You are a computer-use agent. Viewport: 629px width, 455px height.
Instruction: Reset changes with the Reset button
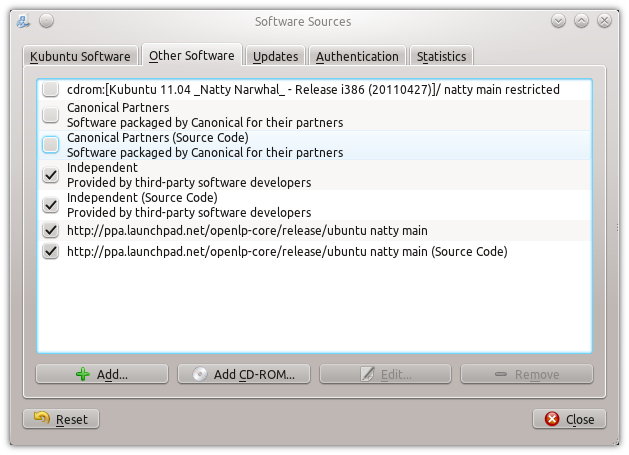point(61,419)
